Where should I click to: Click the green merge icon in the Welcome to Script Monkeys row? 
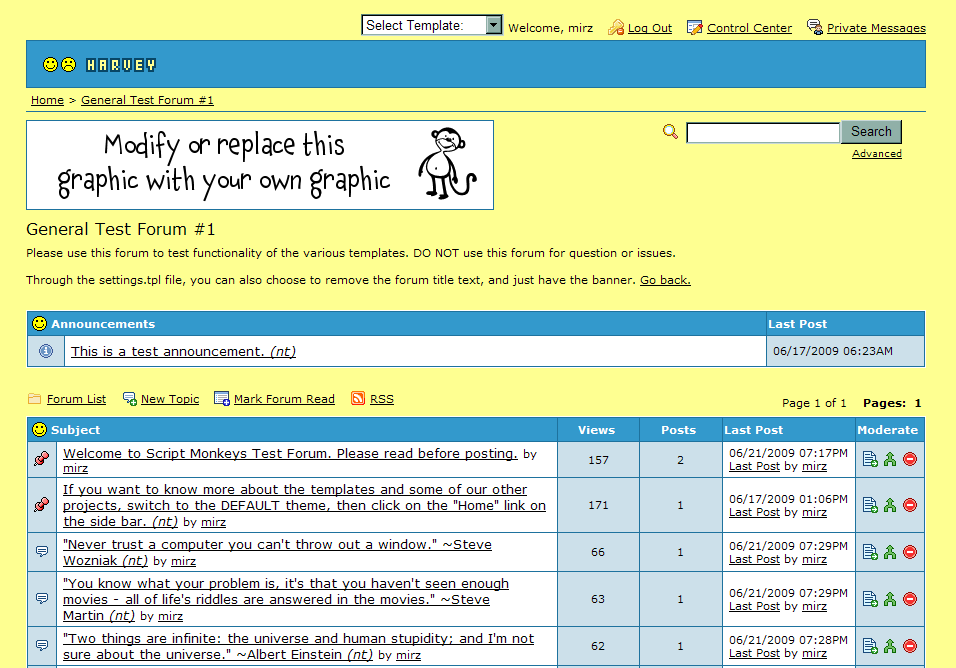[890, 460]
